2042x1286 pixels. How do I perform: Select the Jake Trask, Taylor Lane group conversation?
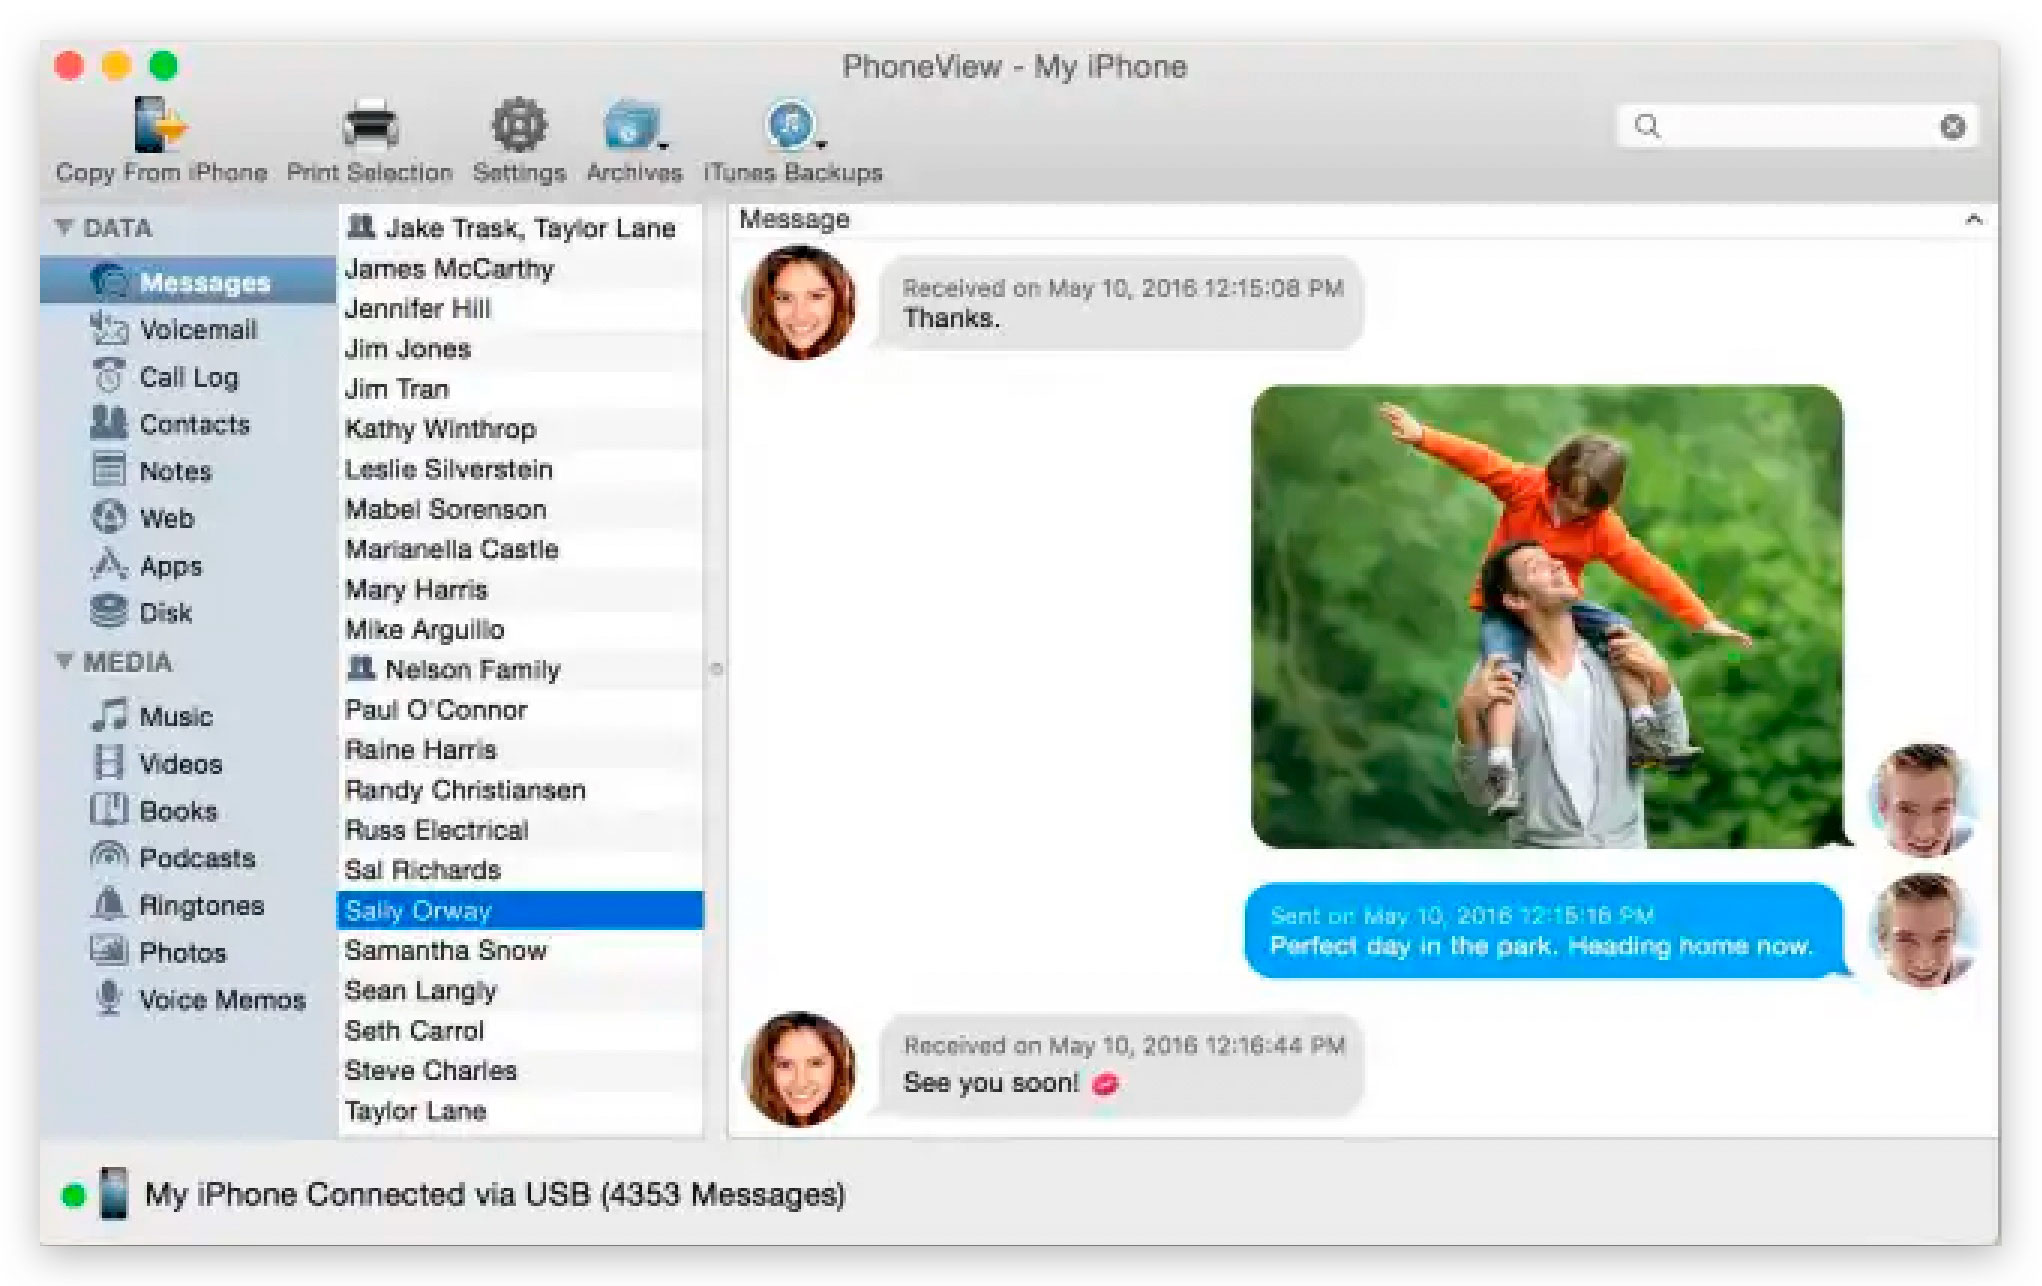tap(520, 227)
